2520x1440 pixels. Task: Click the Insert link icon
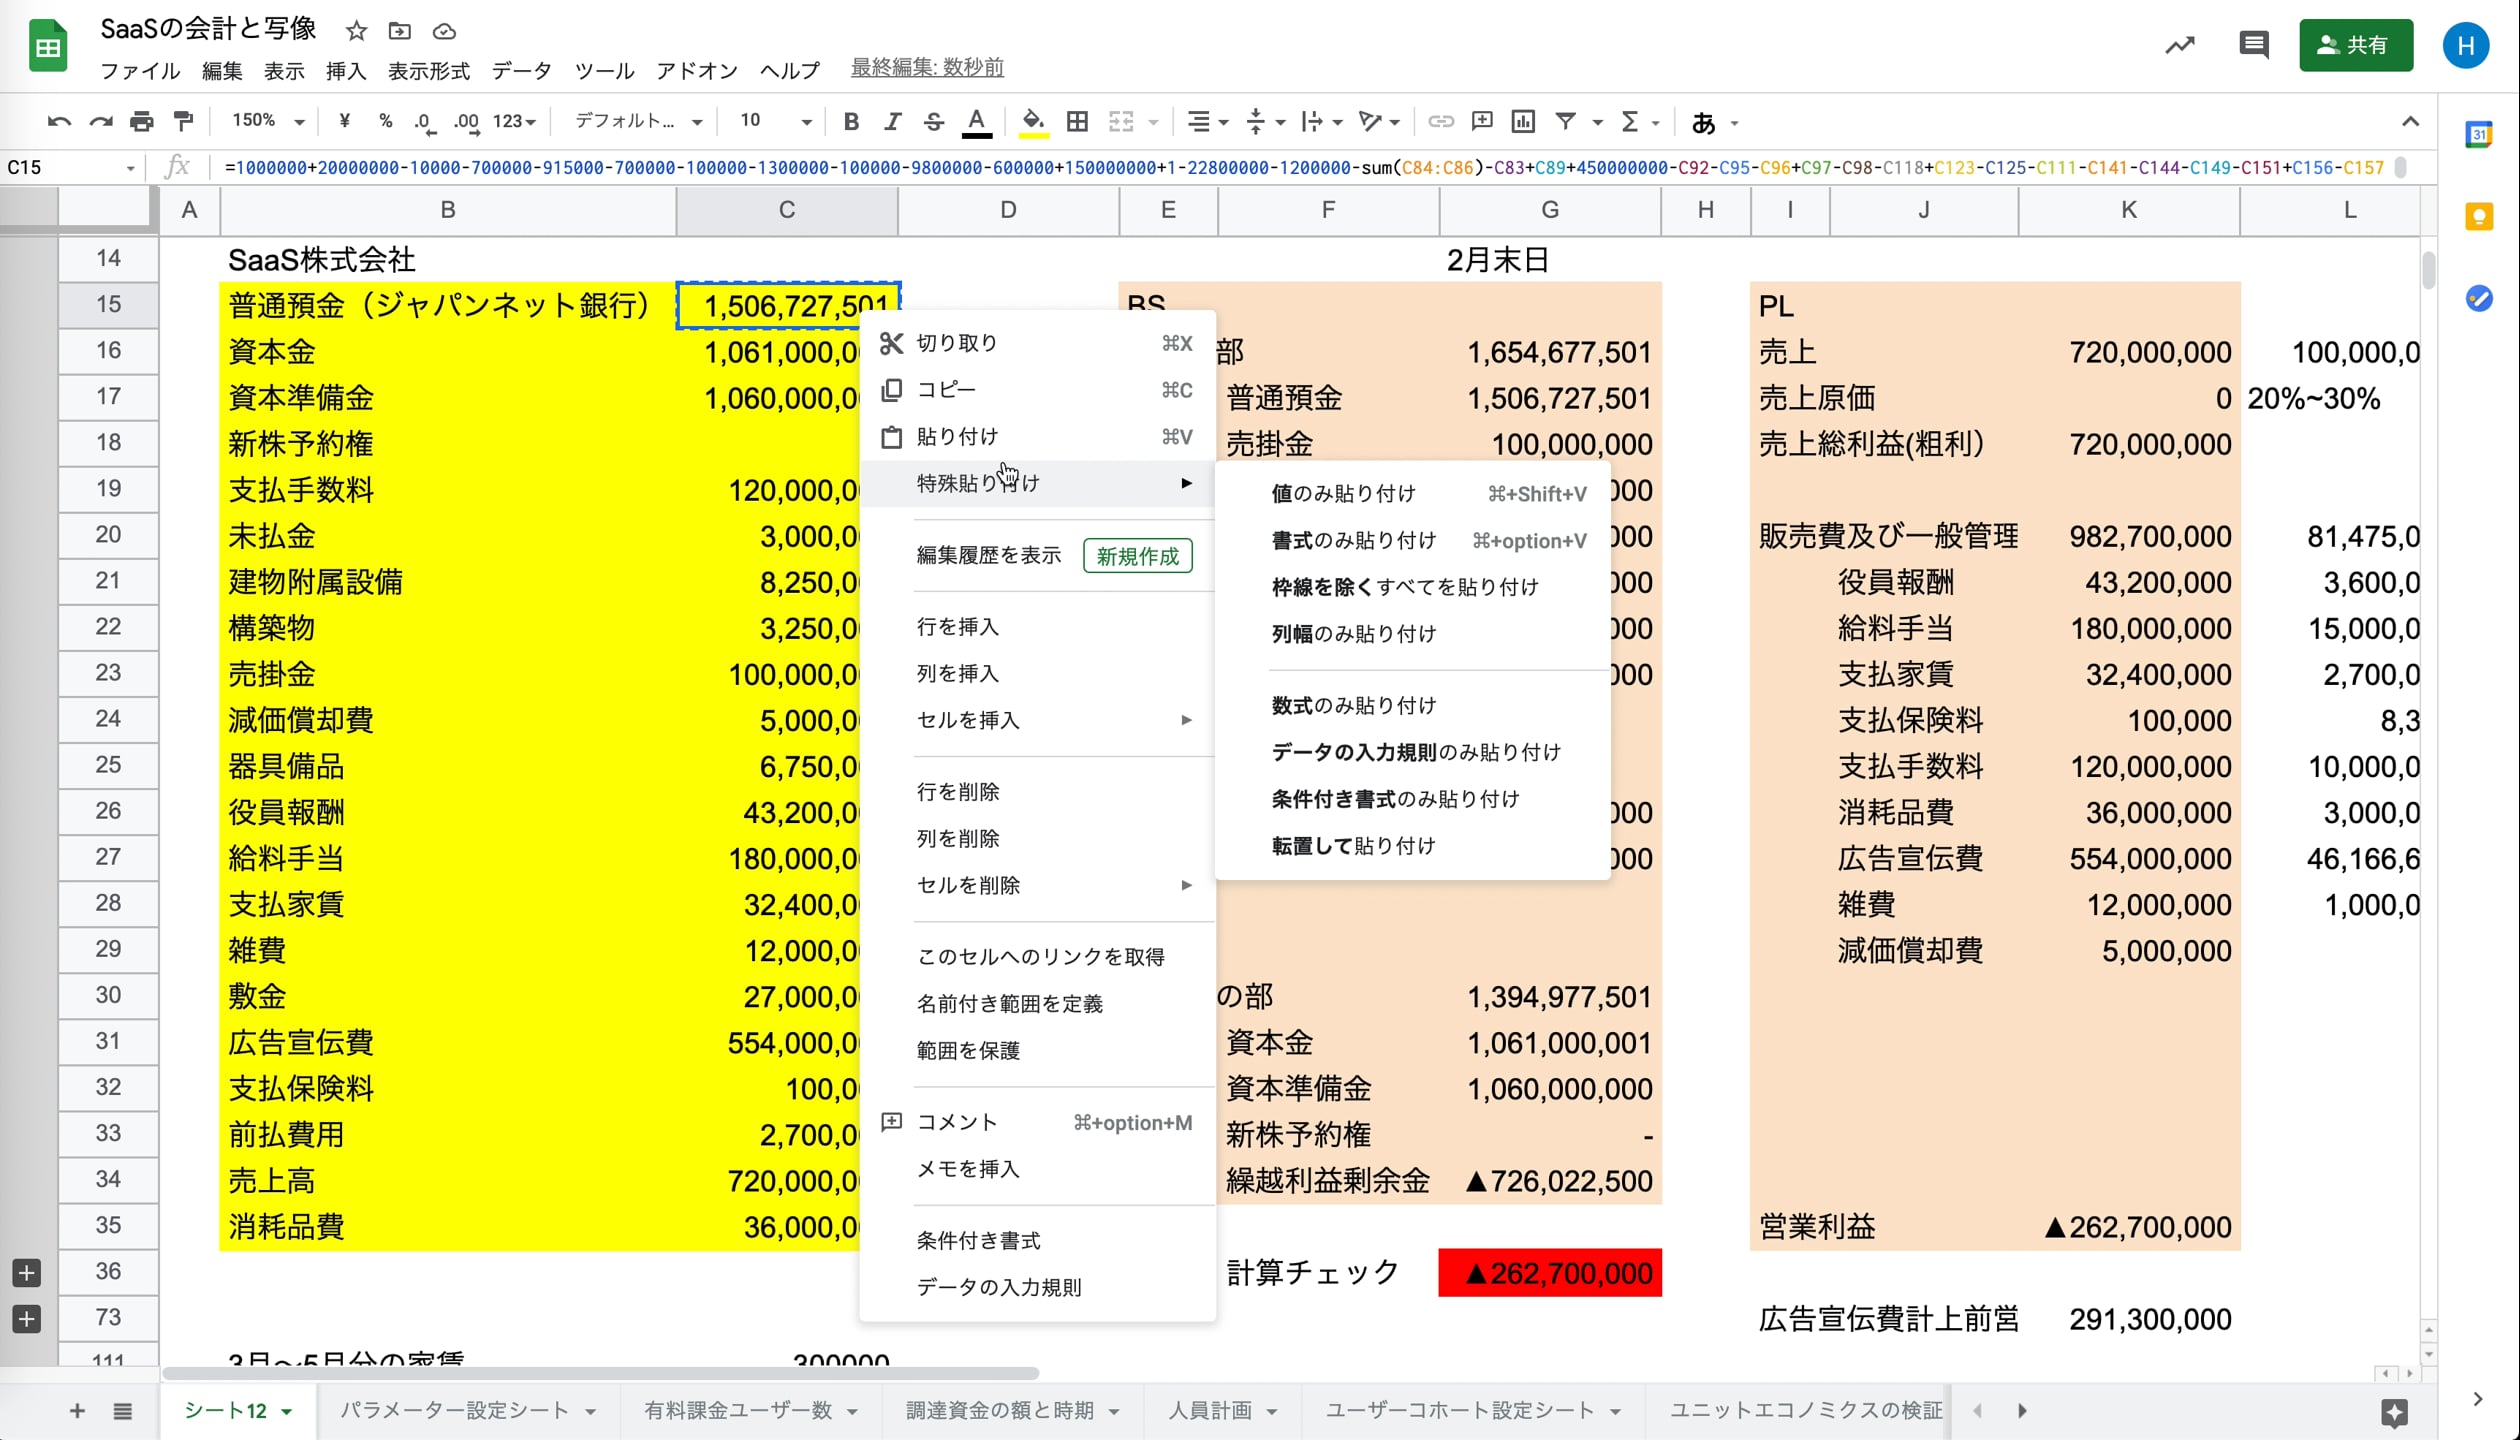(x=1440, y=121)
